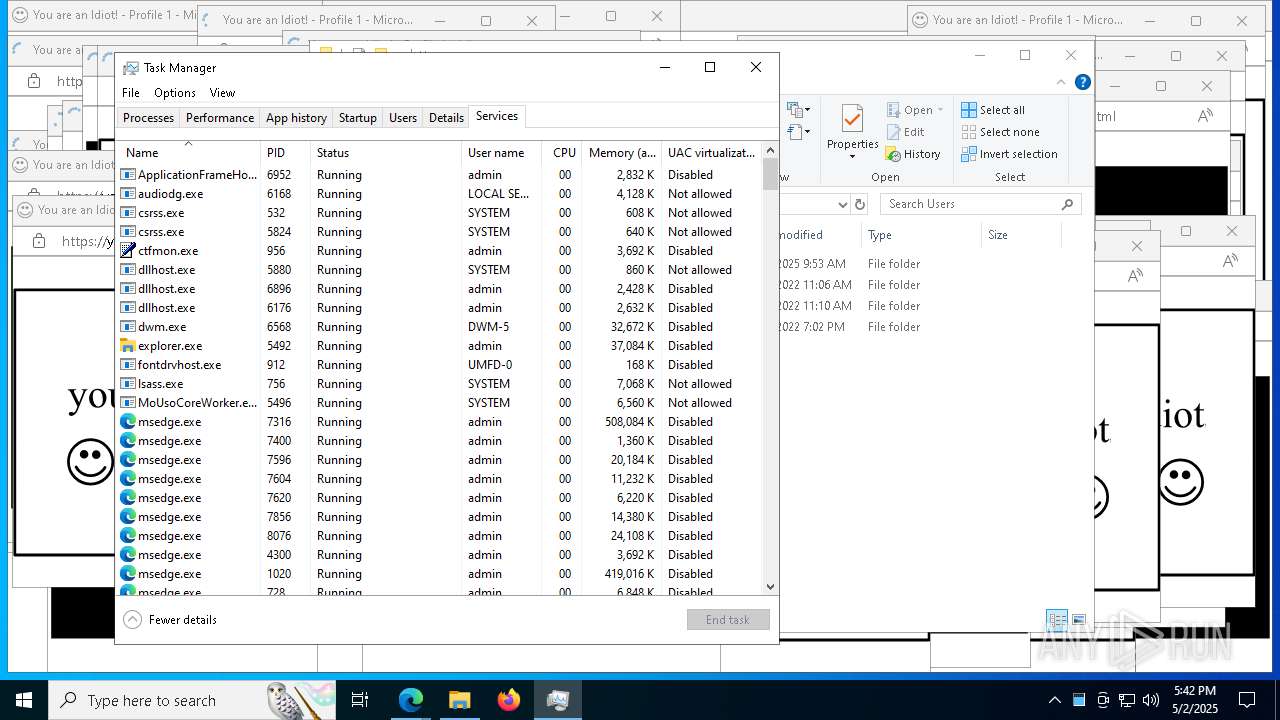Select msedge.exe icon with PID 7316
This screenshot has height=720, width=1280.
point(128,422)
